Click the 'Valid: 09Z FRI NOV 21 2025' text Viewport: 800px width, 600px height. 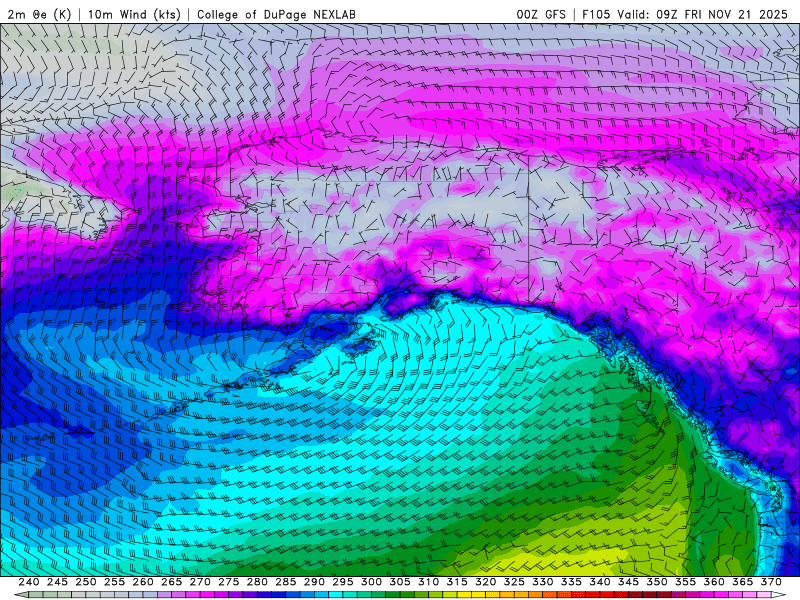click(x=702, y=14)
